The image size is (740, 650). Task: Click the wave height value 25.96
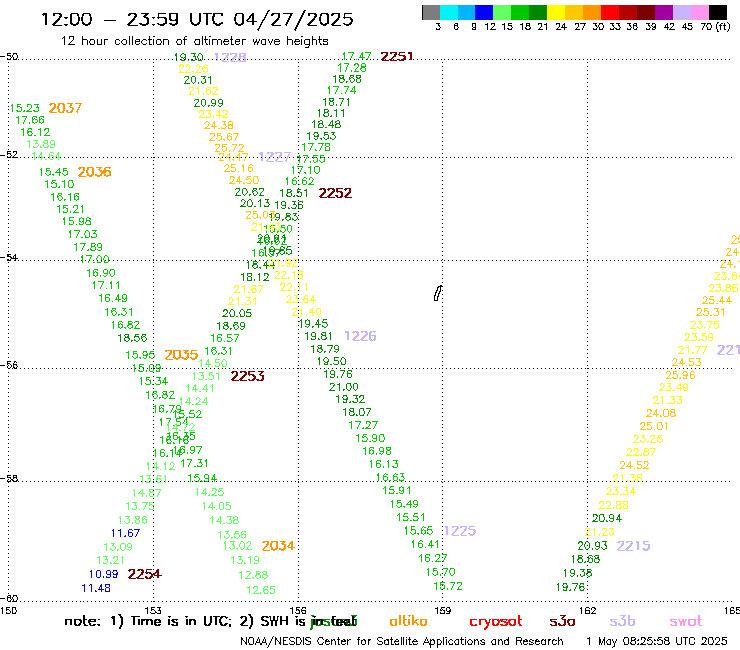(x=680, y=375)
